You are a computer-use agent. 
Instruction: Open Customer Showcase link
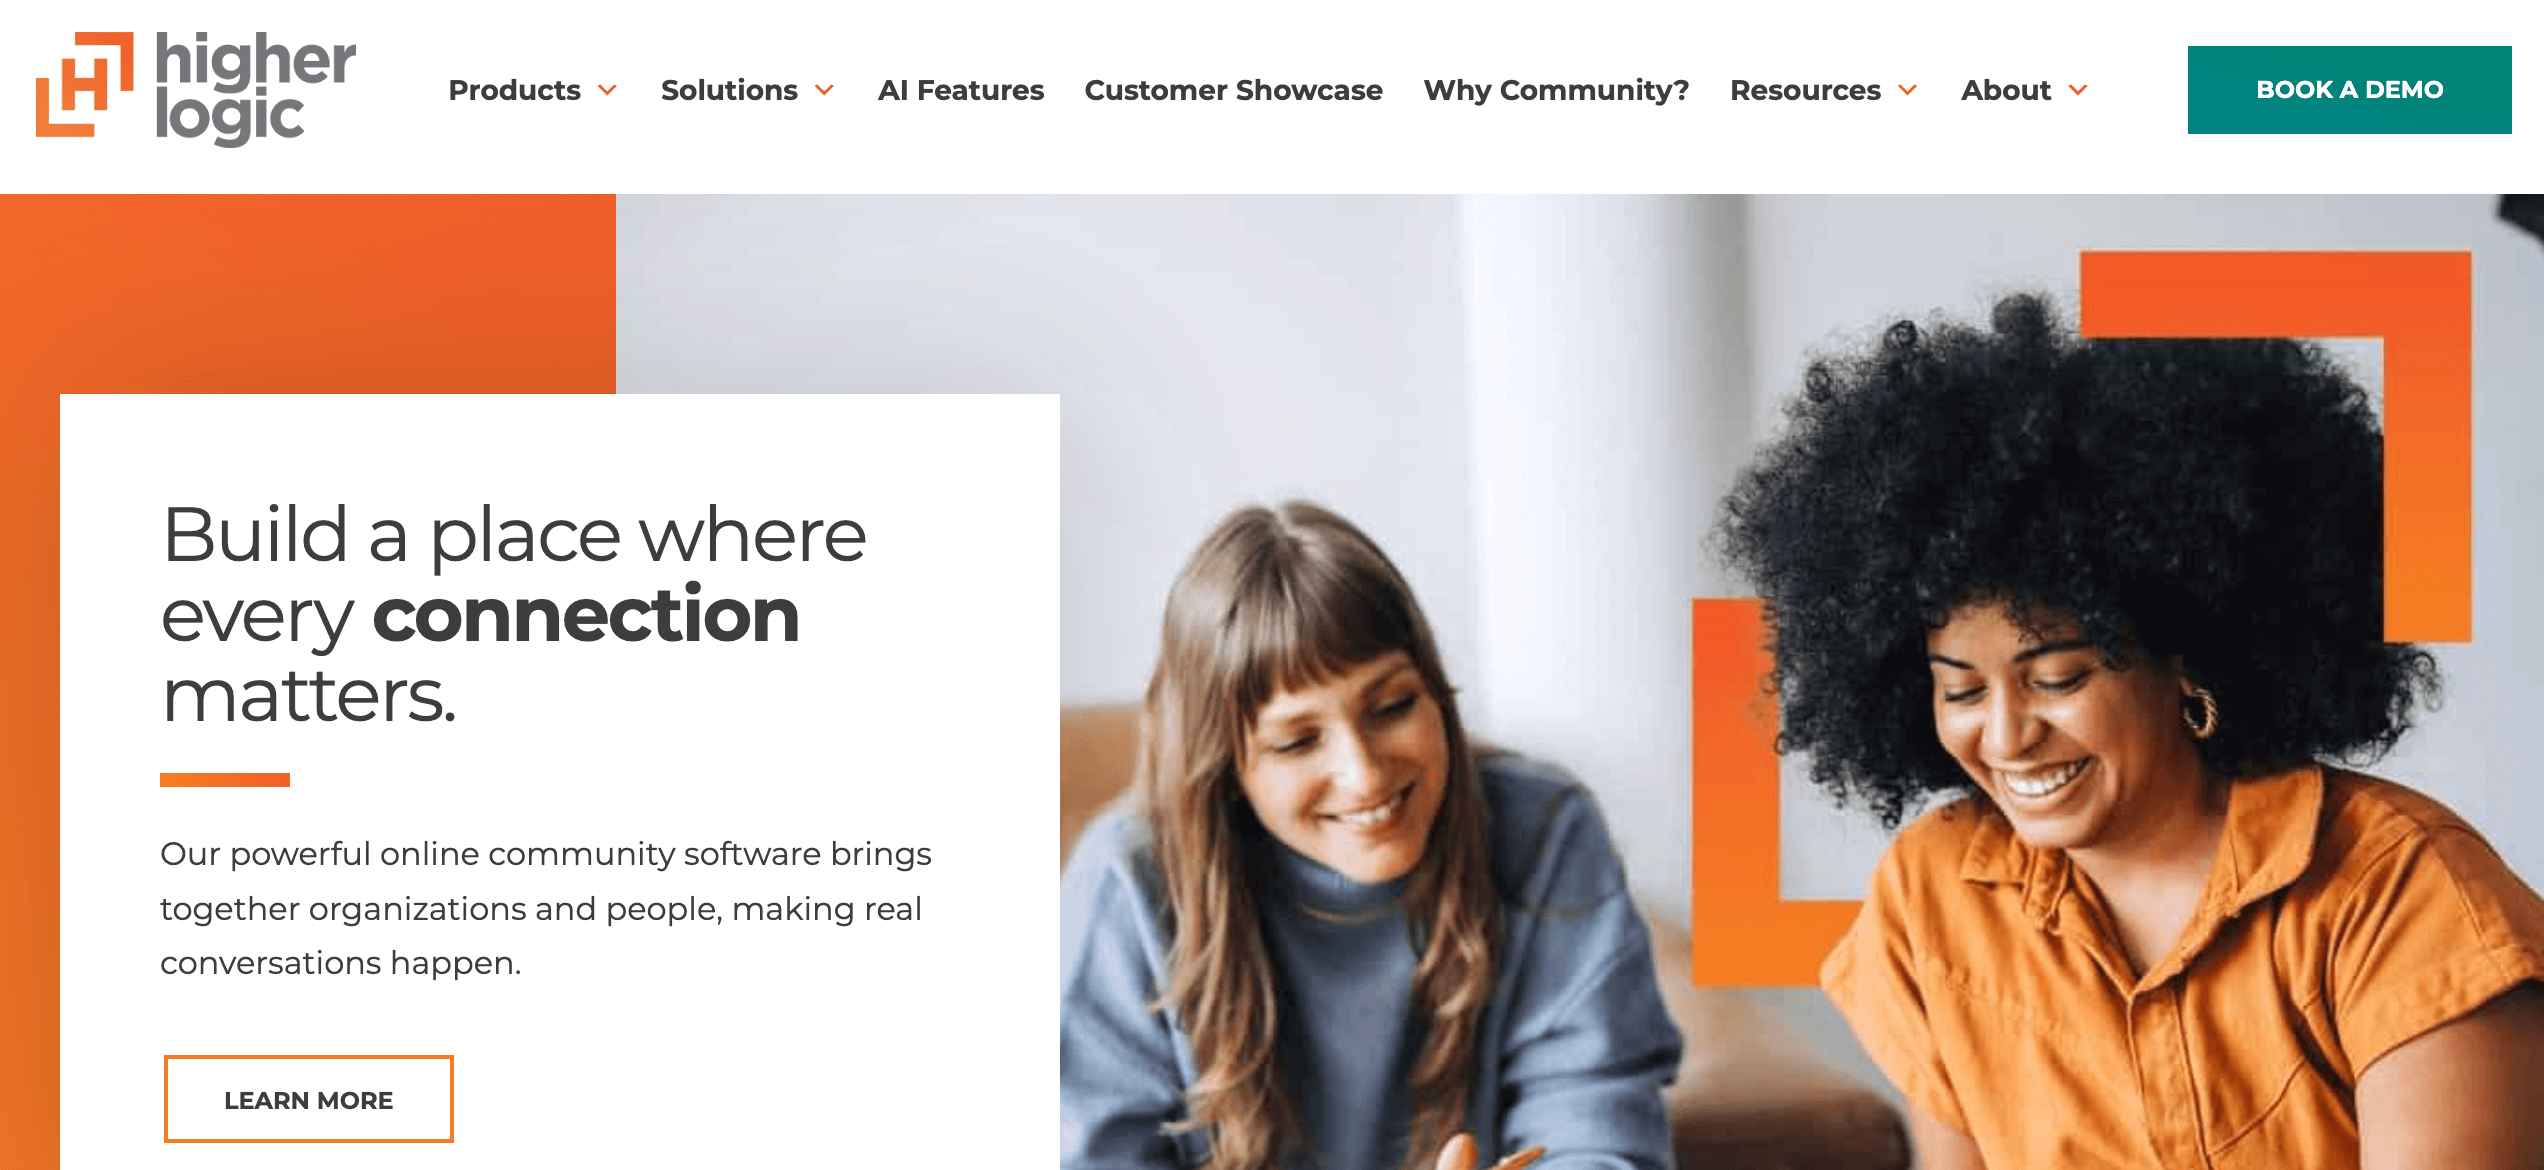pos(1233,90)
